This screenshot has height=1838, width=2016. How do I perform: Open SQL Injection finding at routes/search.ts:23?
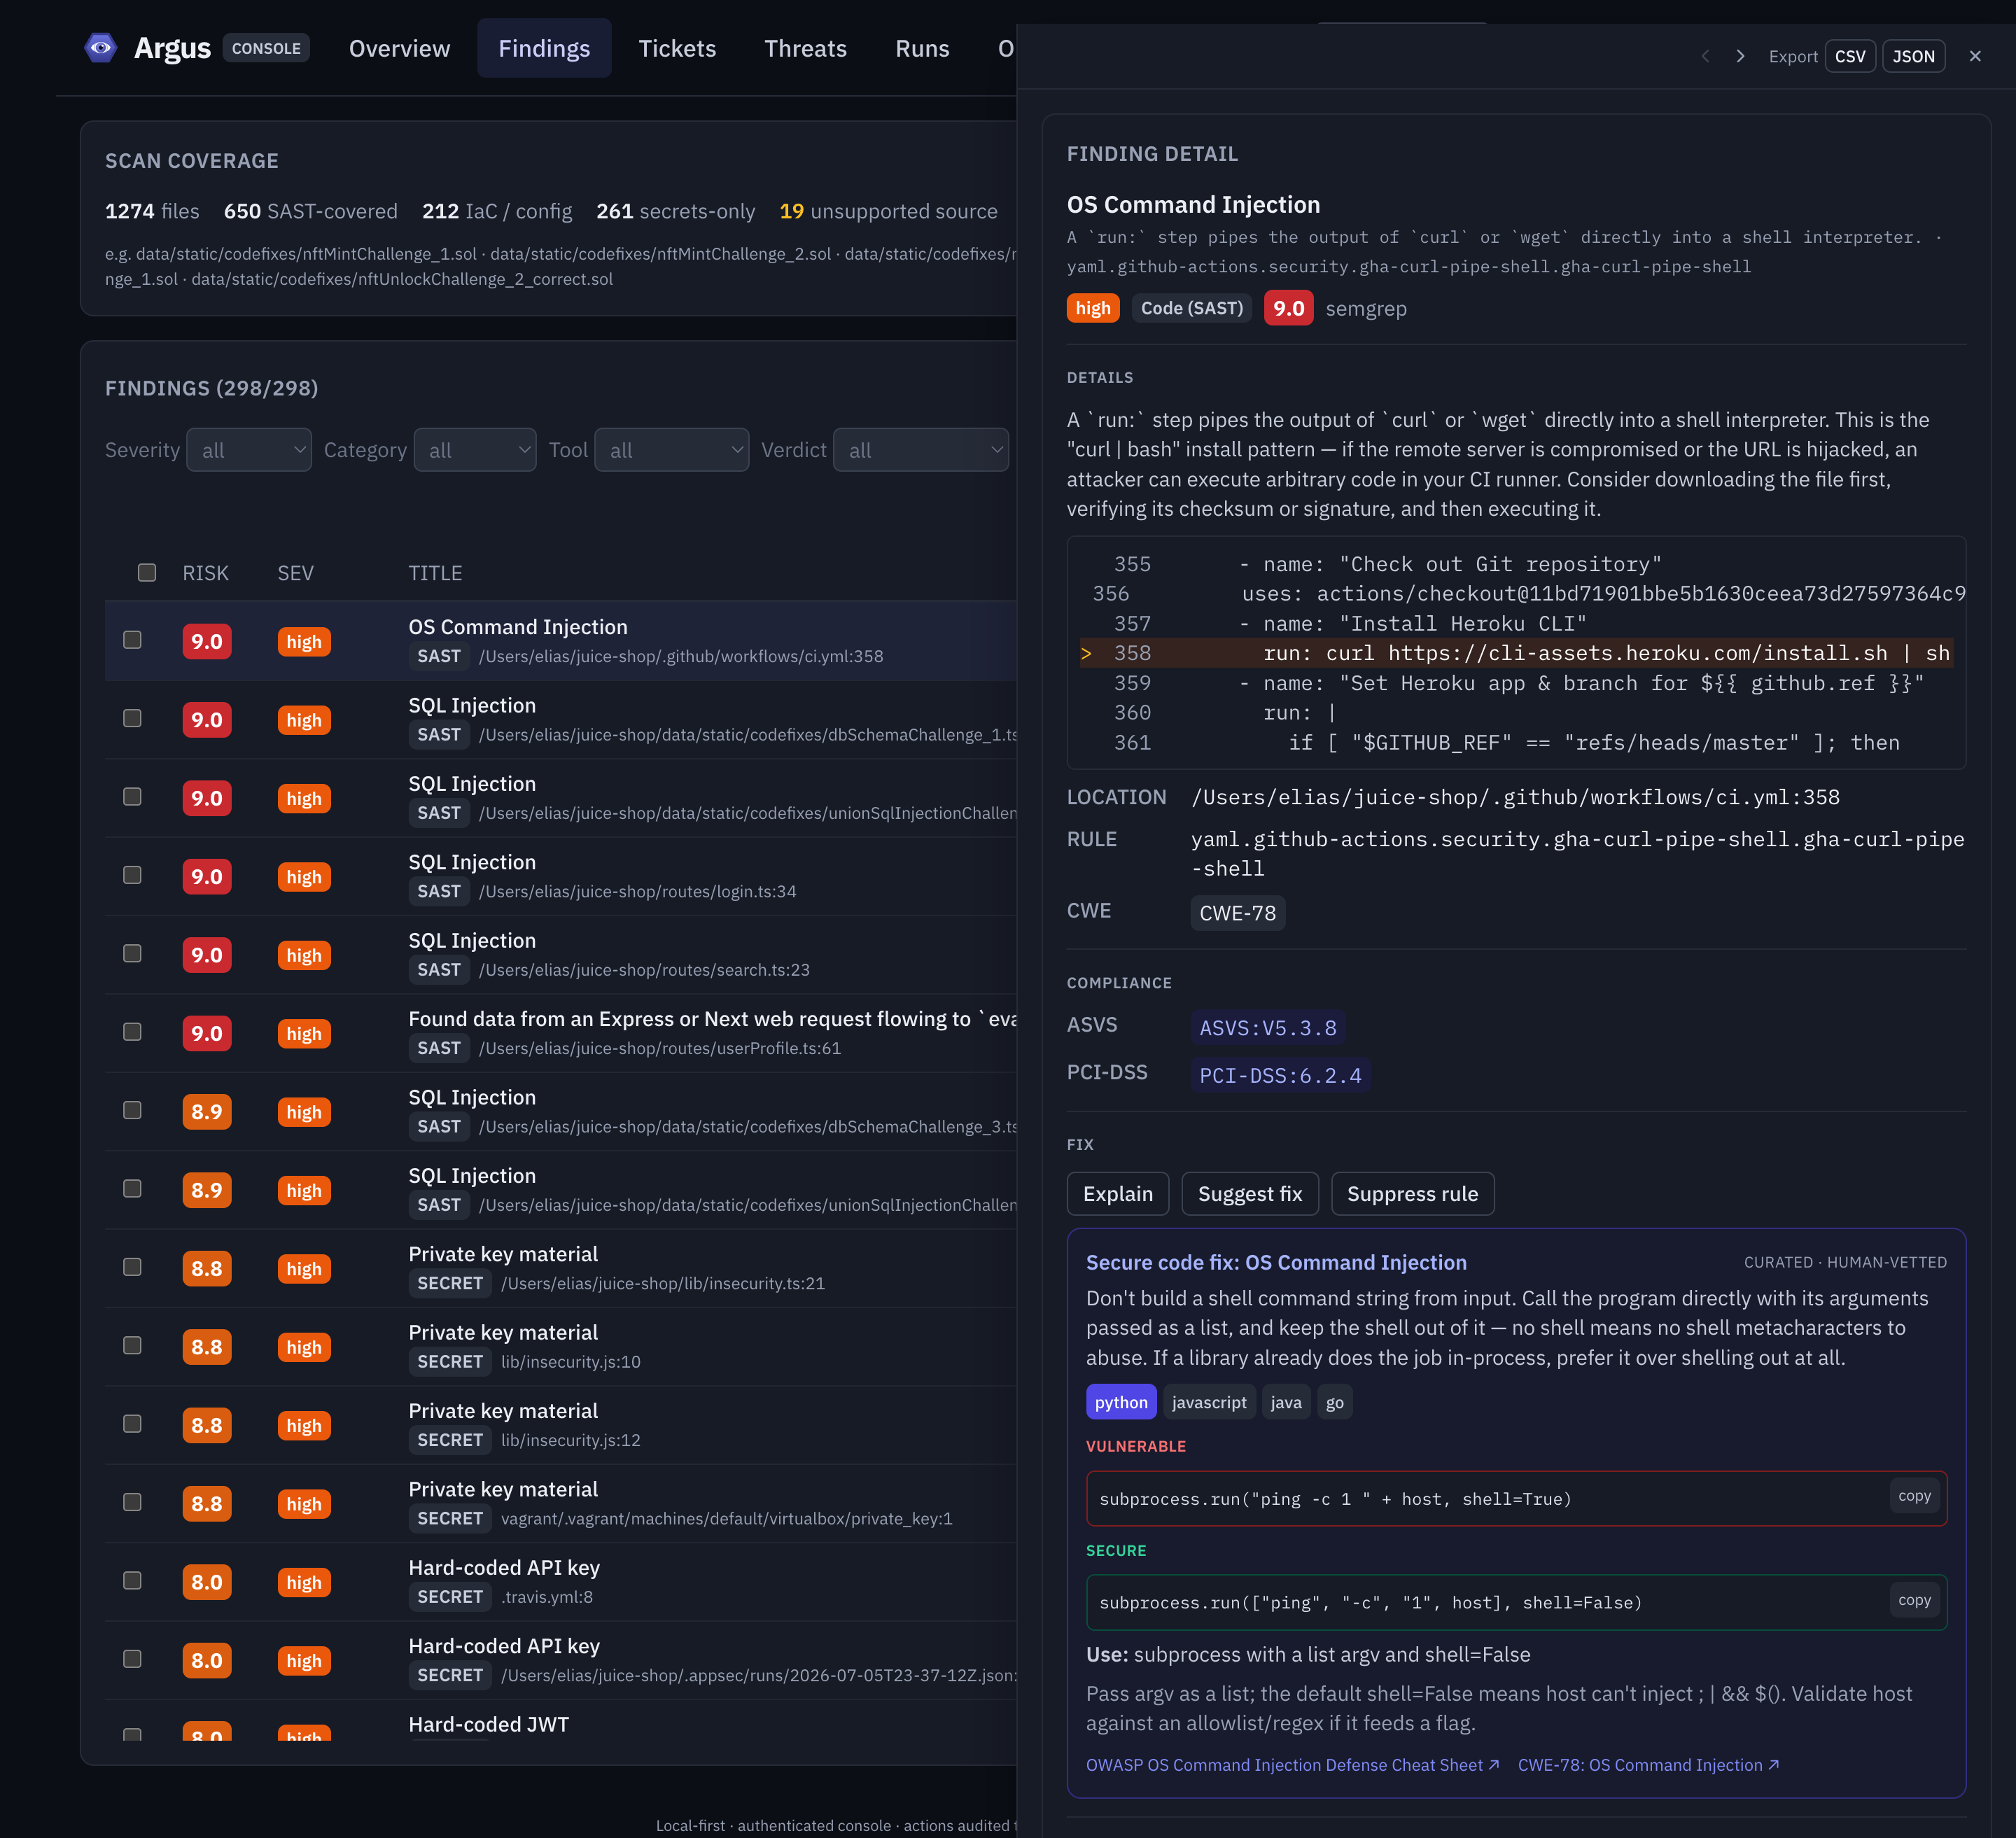click(x=560, y=954)
